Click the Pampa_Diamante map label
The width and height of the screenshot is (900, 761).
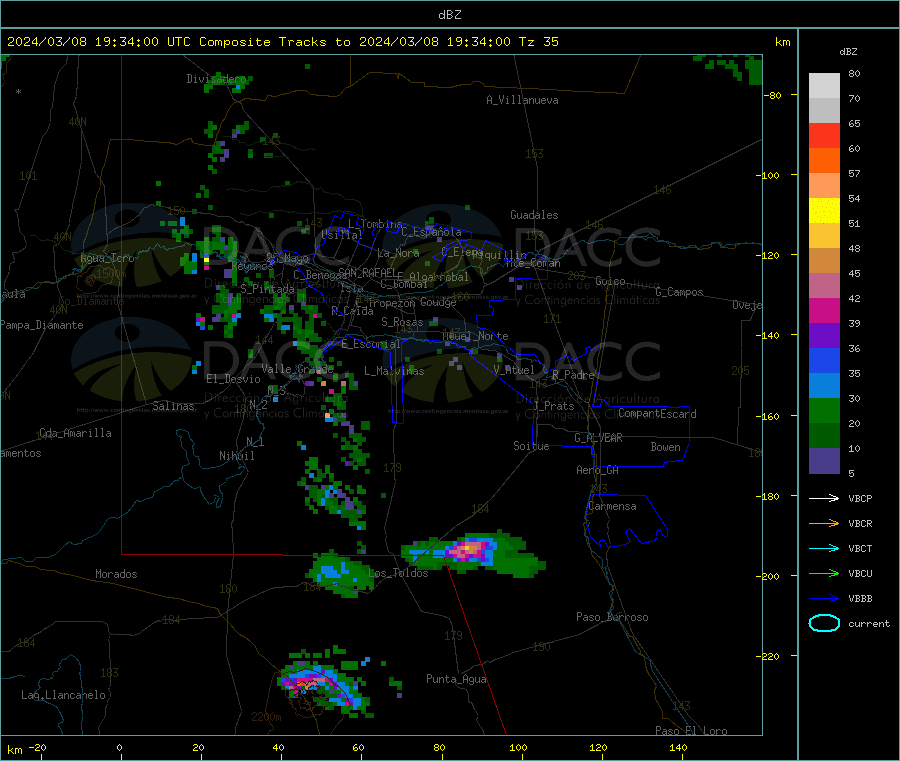click(x=41, y=325)
